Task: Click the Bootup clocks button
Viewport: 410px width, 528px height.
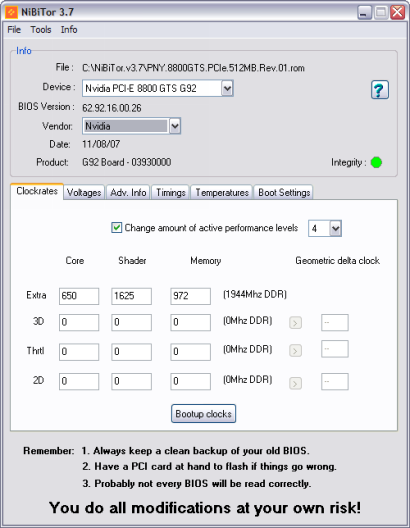Action: coord(203,414)
